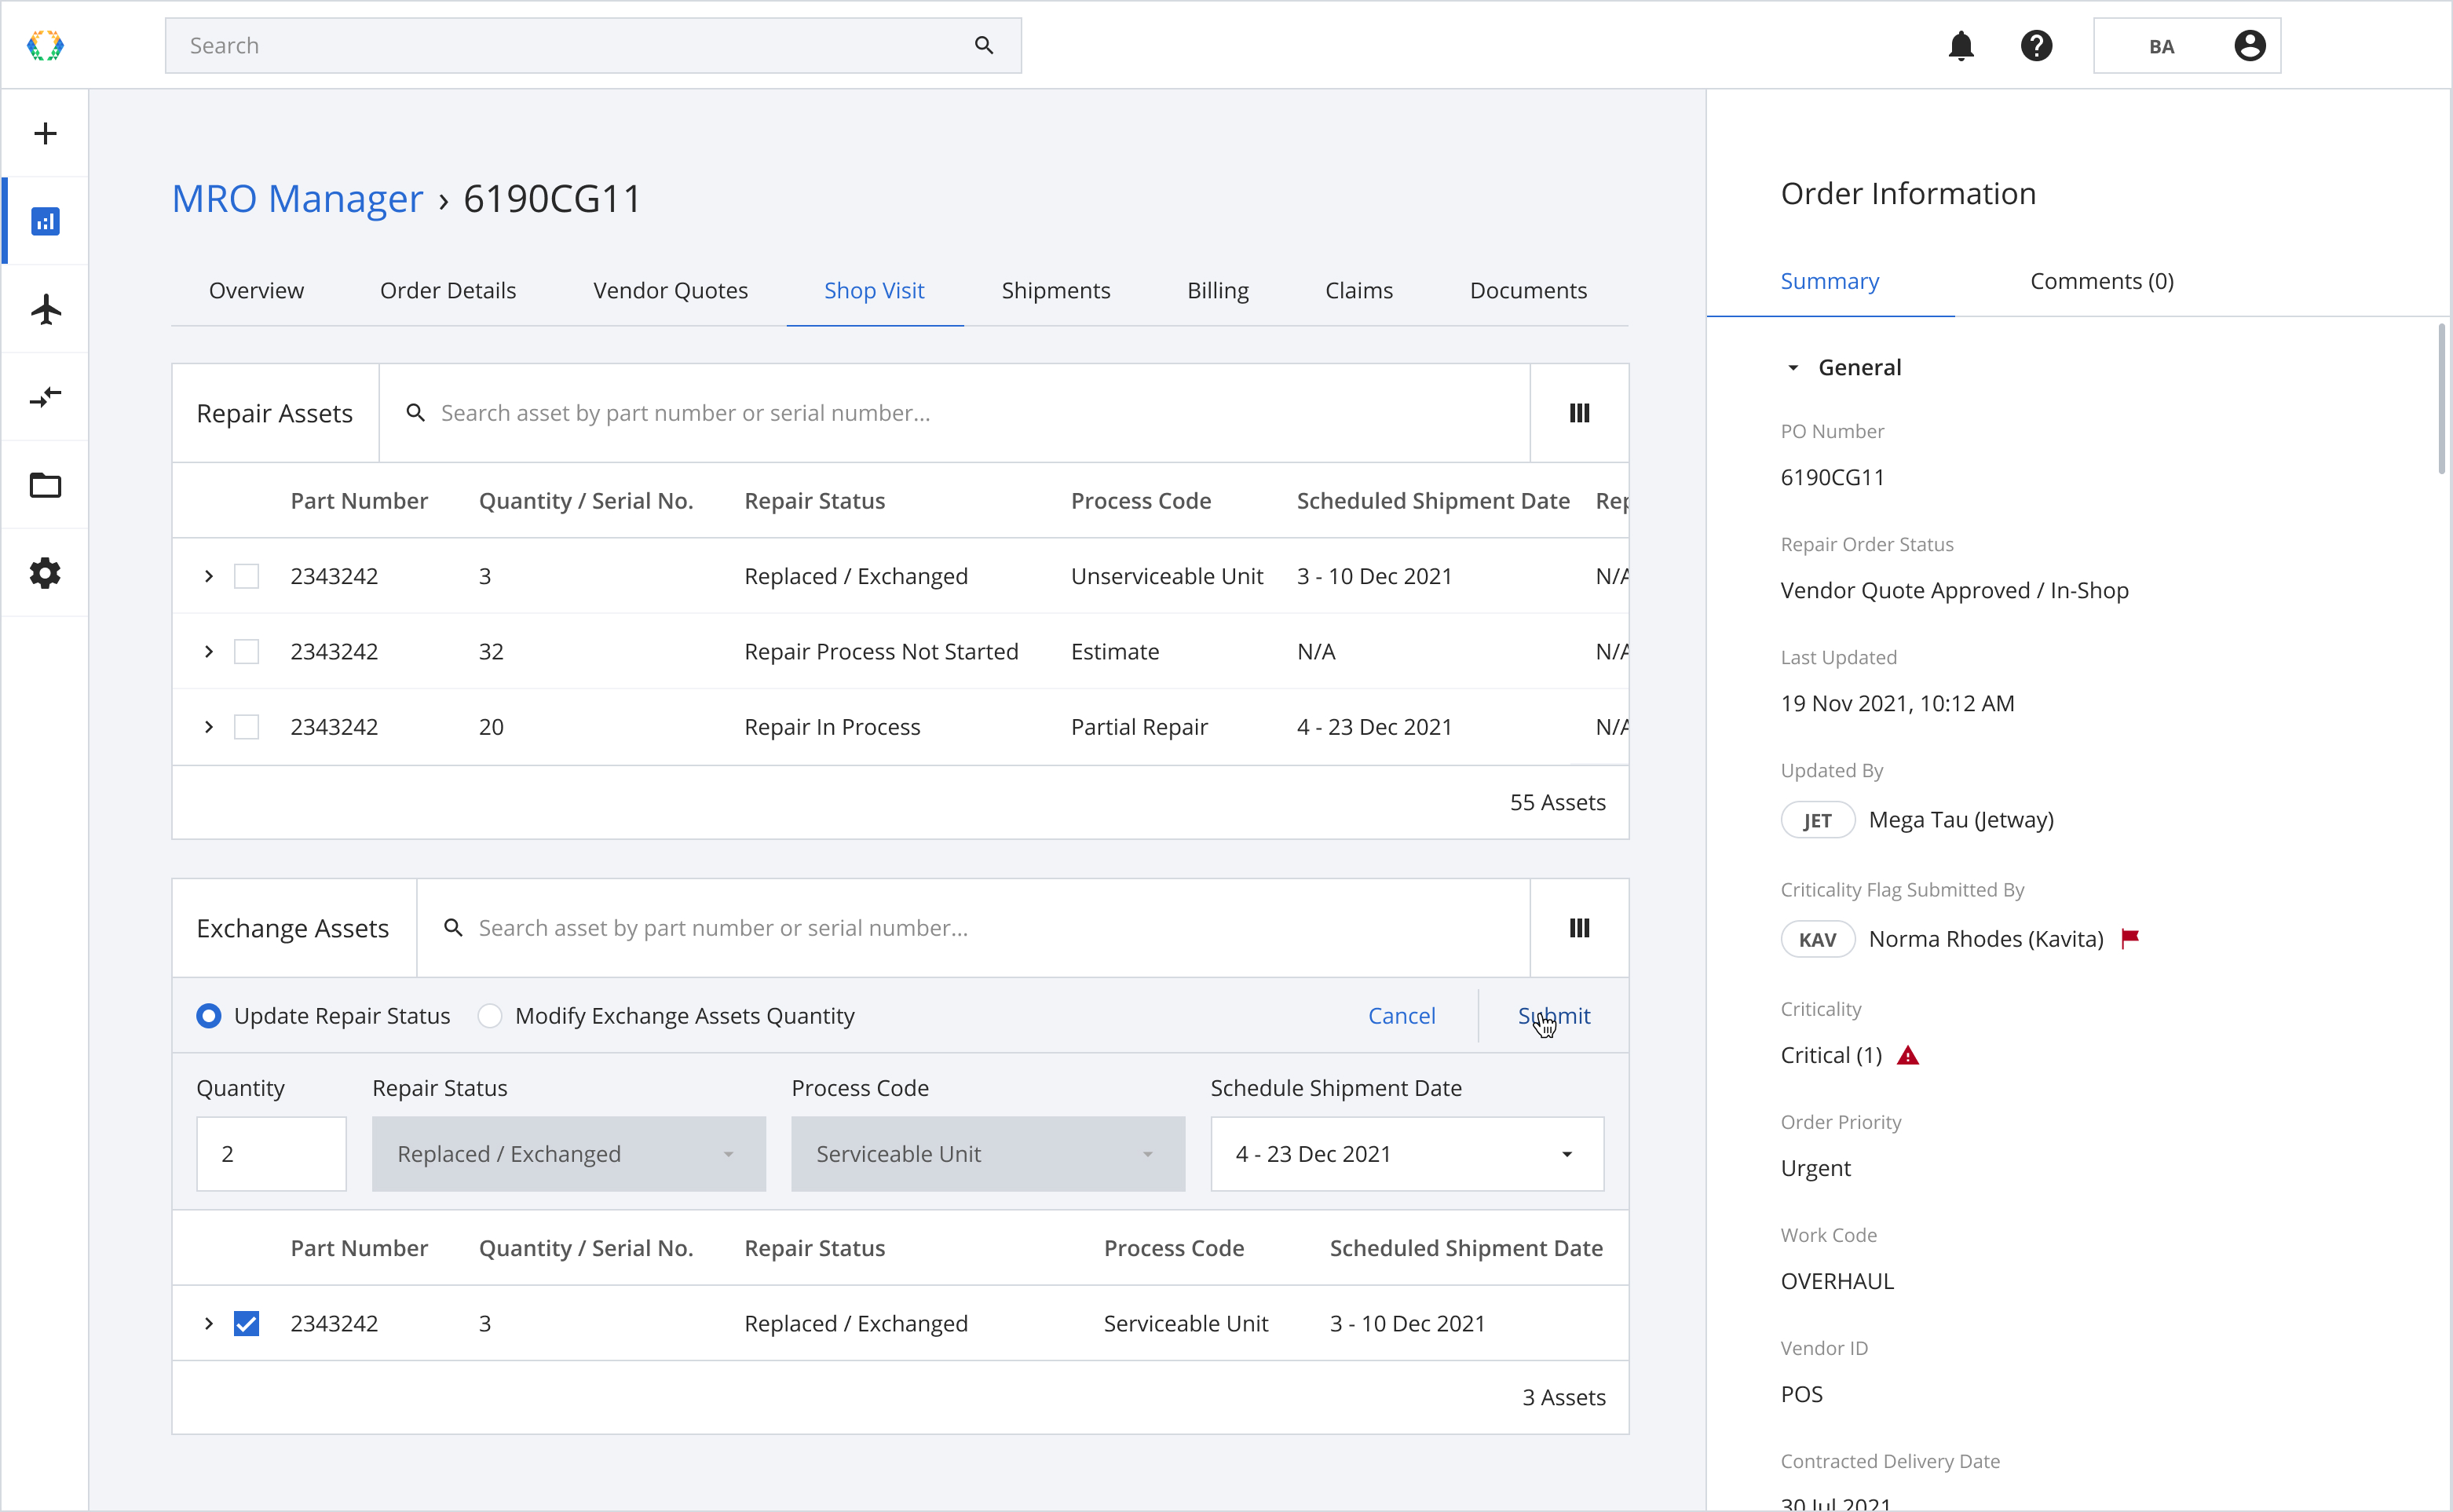Open the Documents tab

1528,291
